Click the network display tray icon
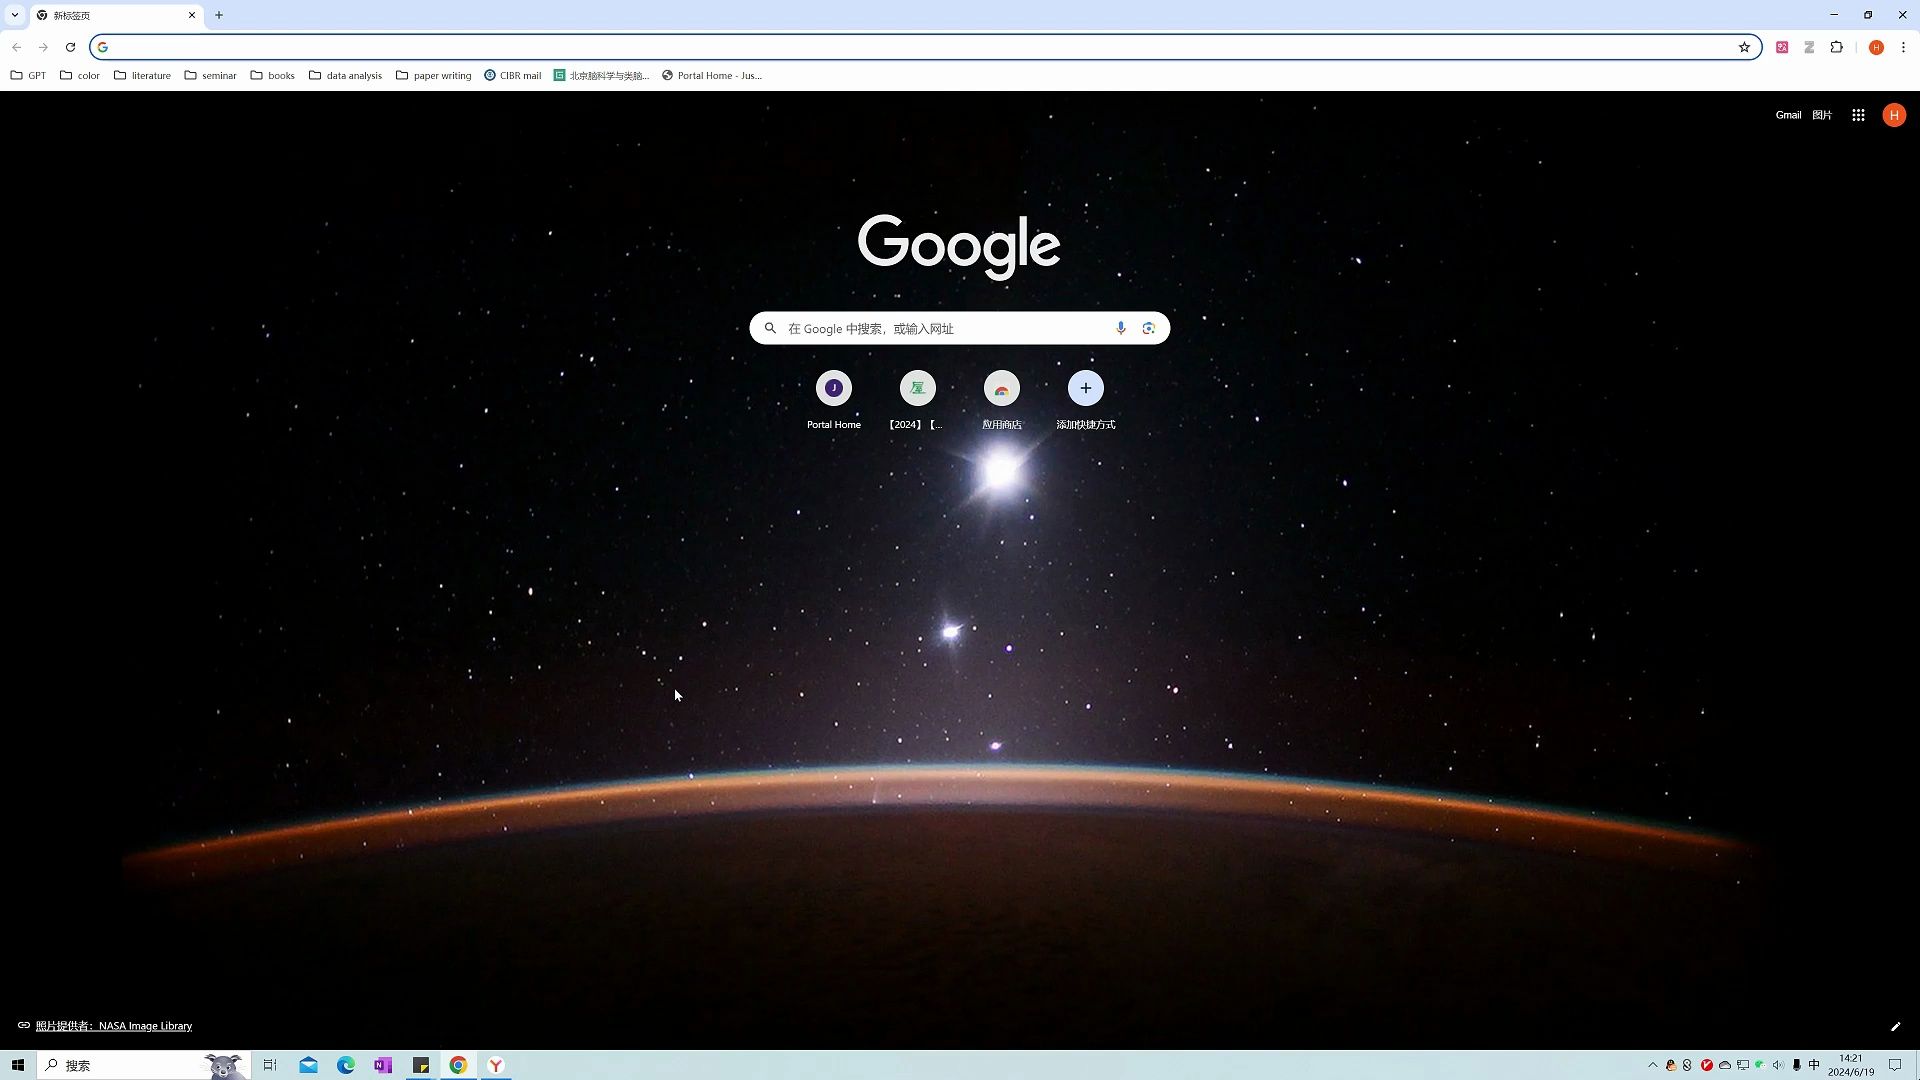 point(1742,1065)
